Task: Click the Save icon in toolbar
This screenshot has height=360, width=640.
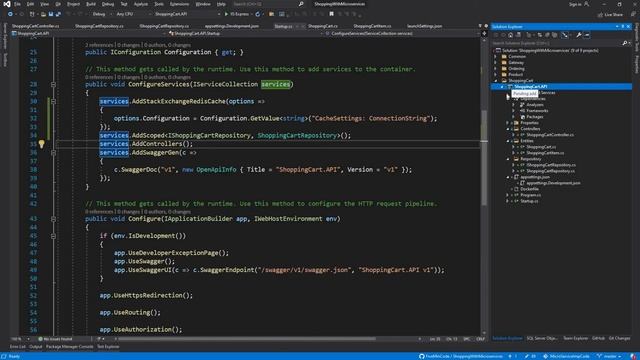Action: click(x=51, y=14)
